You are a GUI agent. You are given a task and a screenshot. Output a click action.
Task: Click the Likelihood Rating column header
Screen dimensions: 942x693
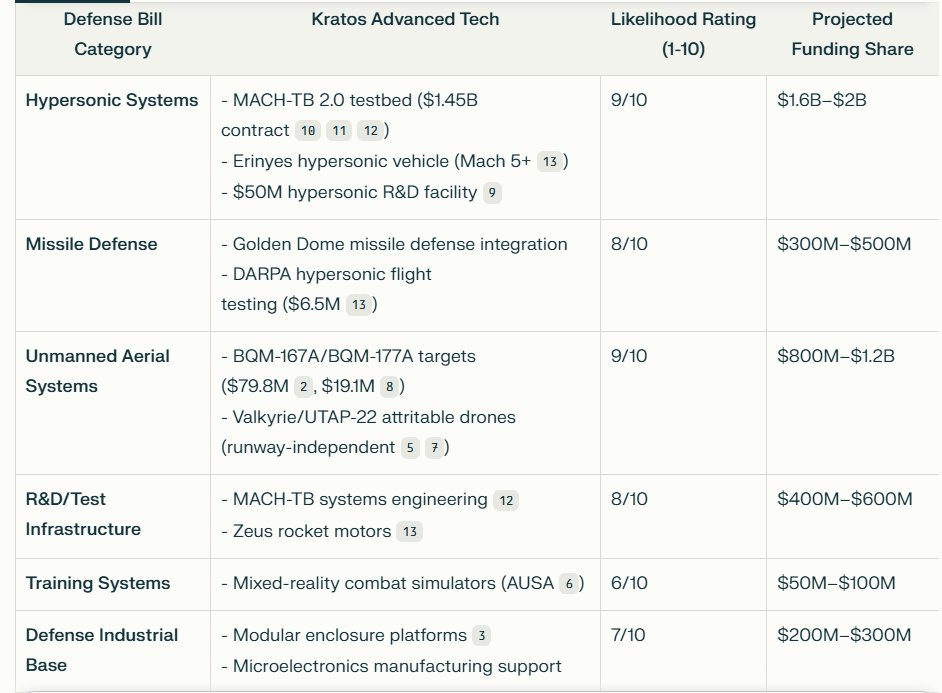(683, 34)
